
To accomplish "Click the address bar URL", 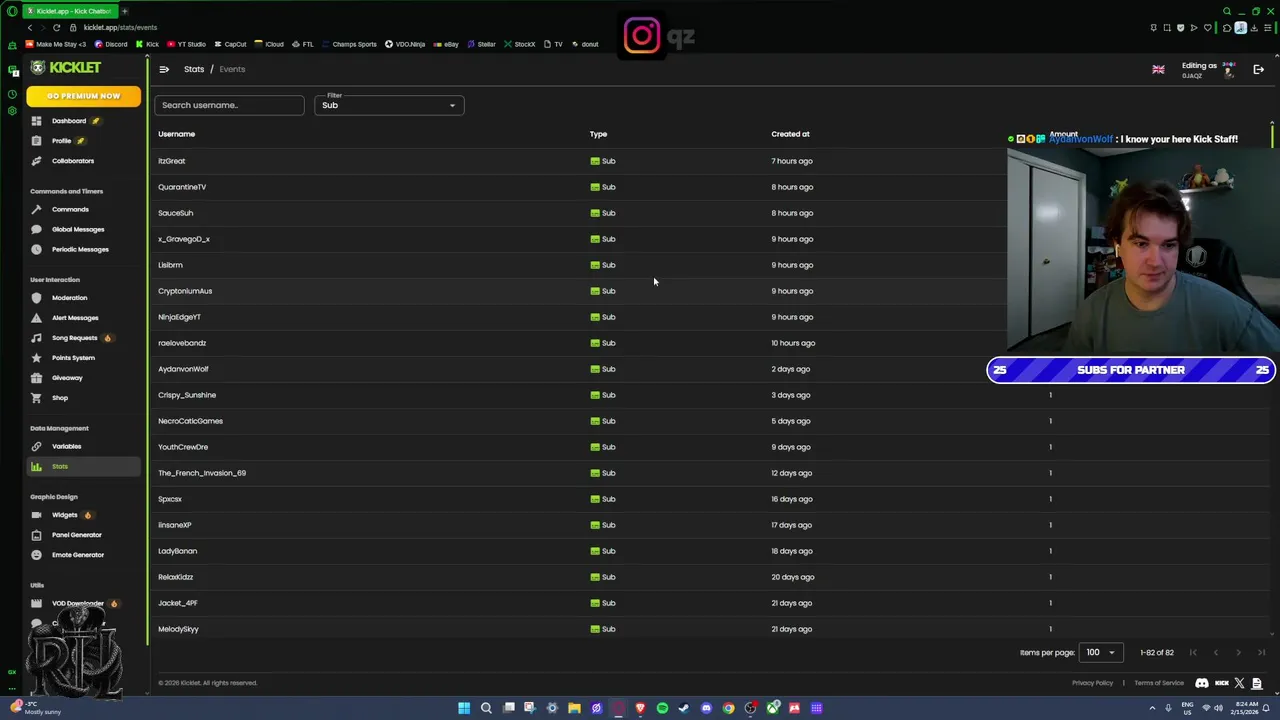I will (120, 27).
